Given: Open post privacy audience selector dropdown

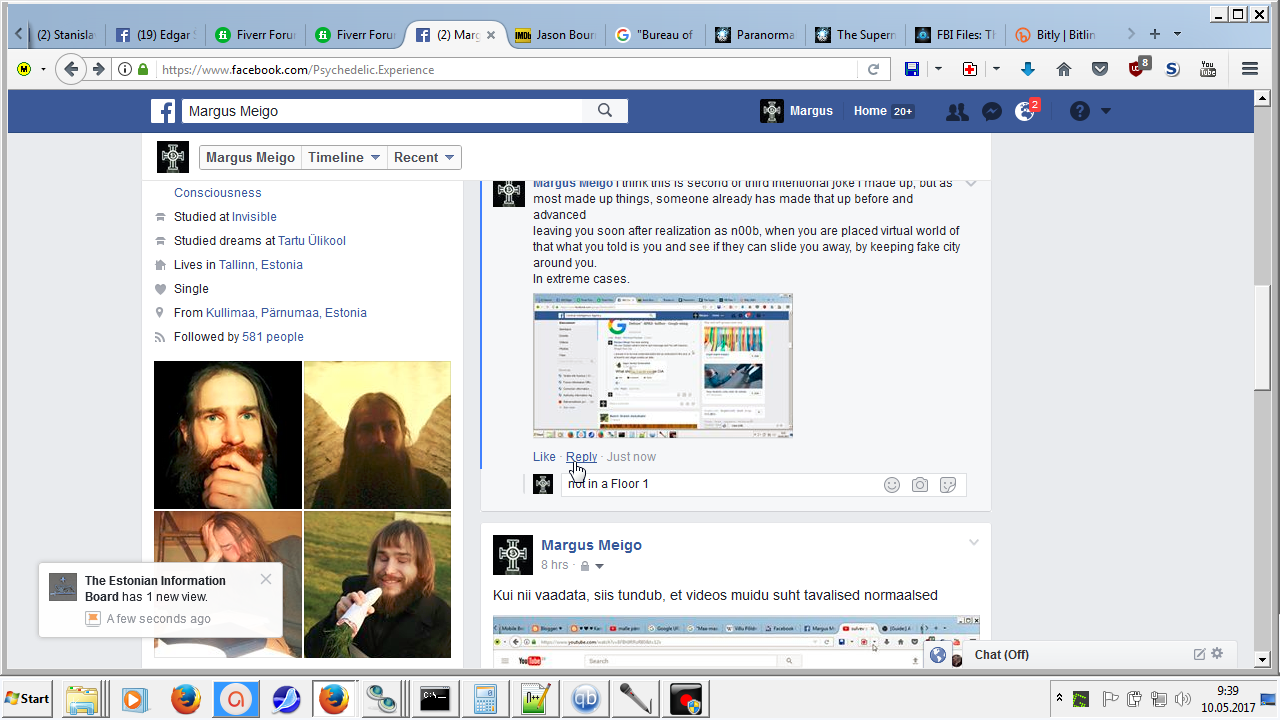Looking at the screenshot, I should 592,566.
